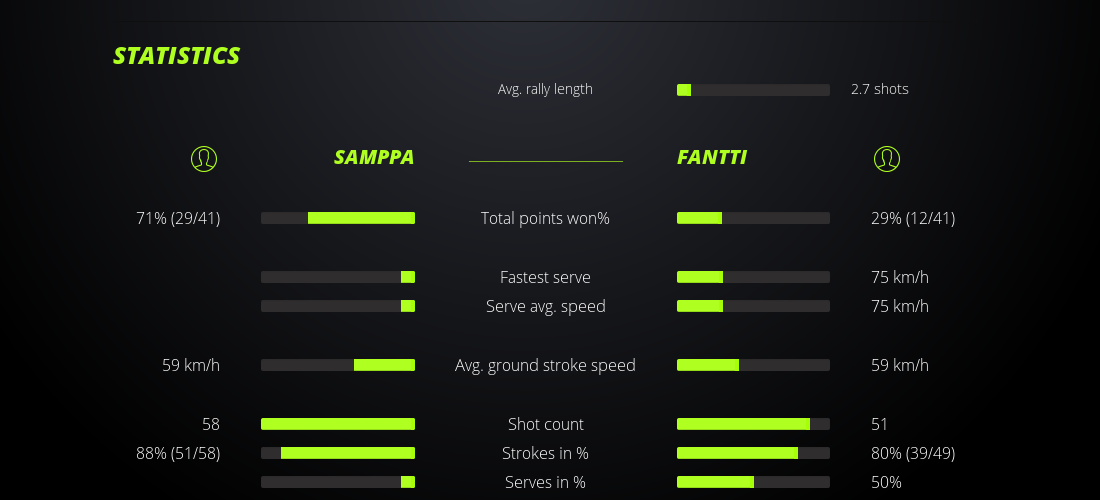The image size is (1100, 500).
Task: Click the Avg. rally length progress bar
Action: click(753, 90)
